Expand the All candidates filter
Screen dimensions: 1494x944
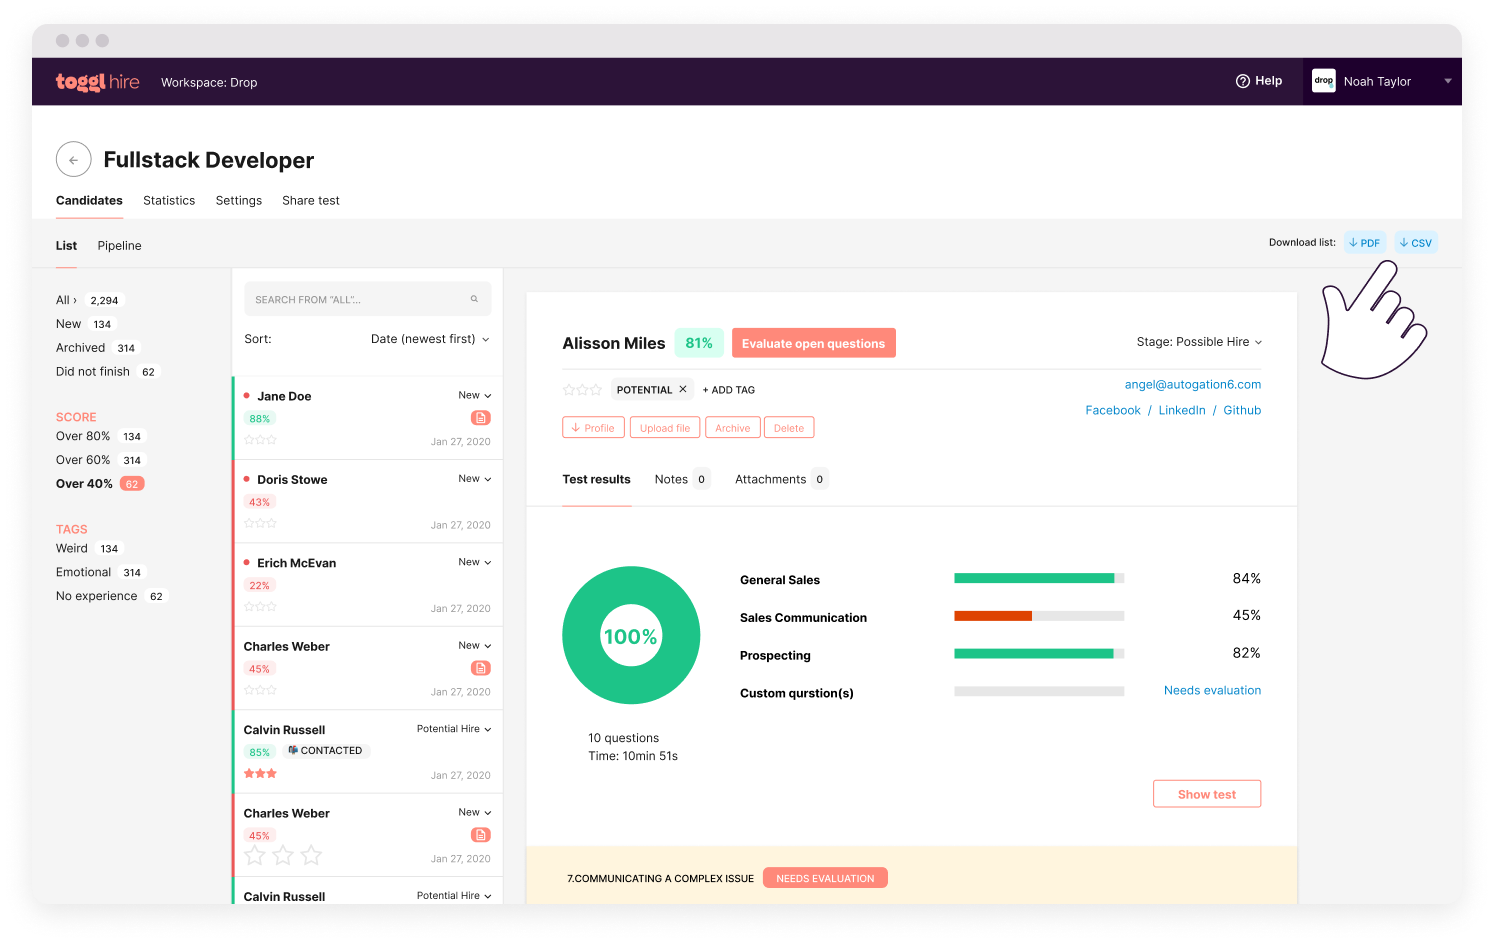tap(66, 300)
